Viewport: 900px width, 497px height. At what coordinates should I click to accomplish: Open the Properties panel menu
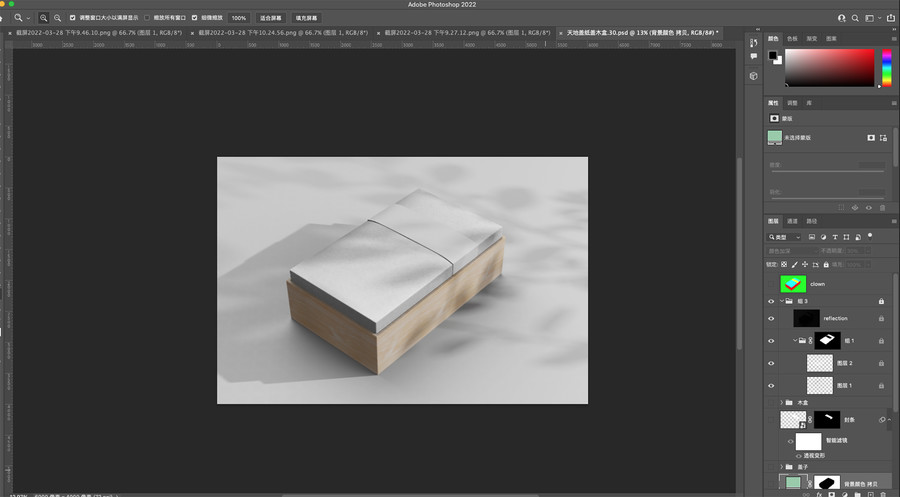point(894,103)
